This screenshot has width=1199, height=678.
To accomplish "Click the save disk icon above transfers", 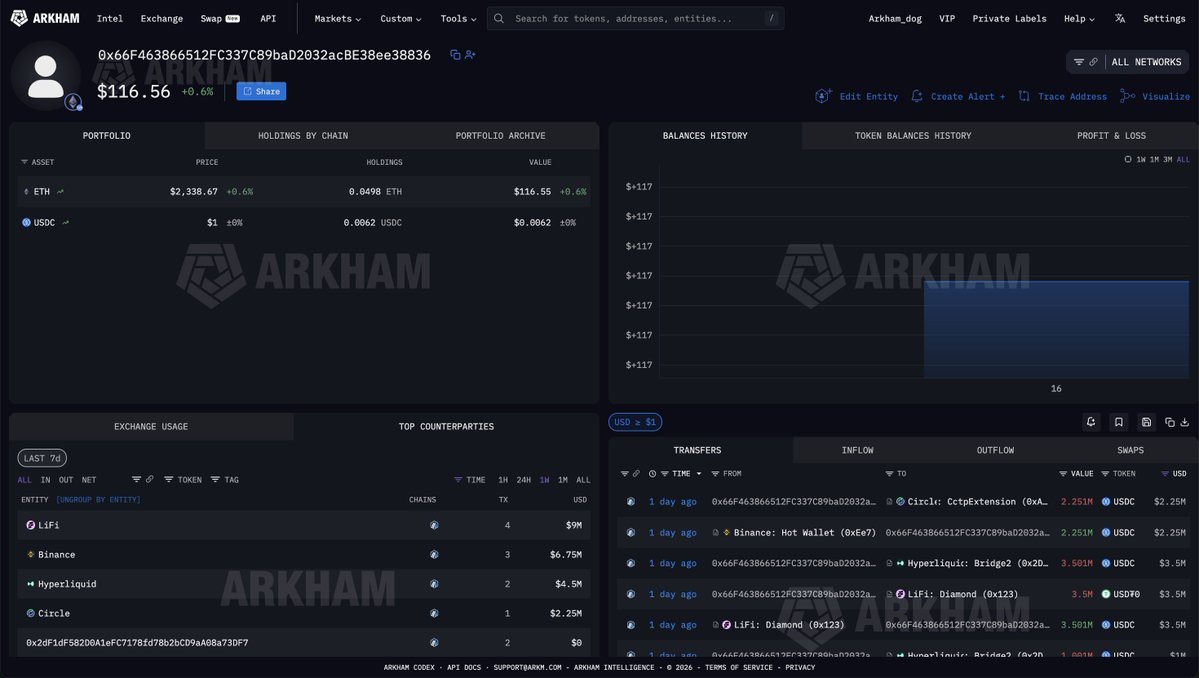I will click(x=1146, y=422).
